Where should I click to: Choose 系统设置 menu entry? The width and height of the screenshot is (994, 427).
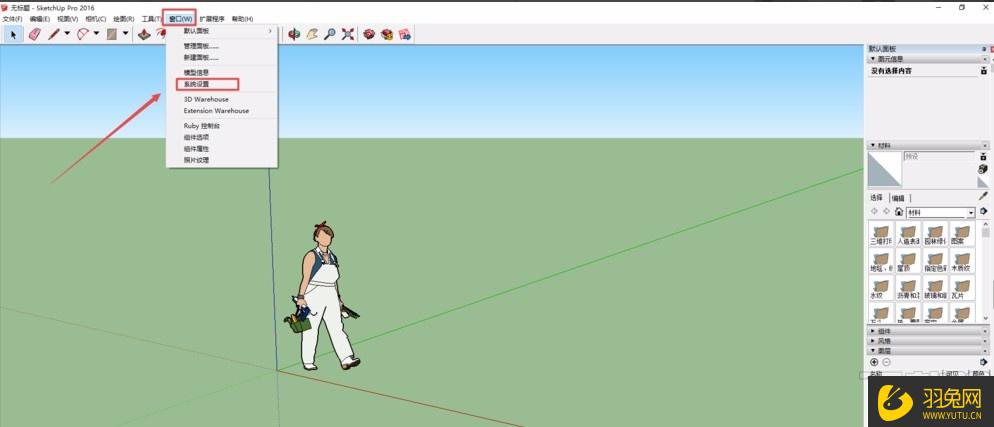tap(221, 84)
